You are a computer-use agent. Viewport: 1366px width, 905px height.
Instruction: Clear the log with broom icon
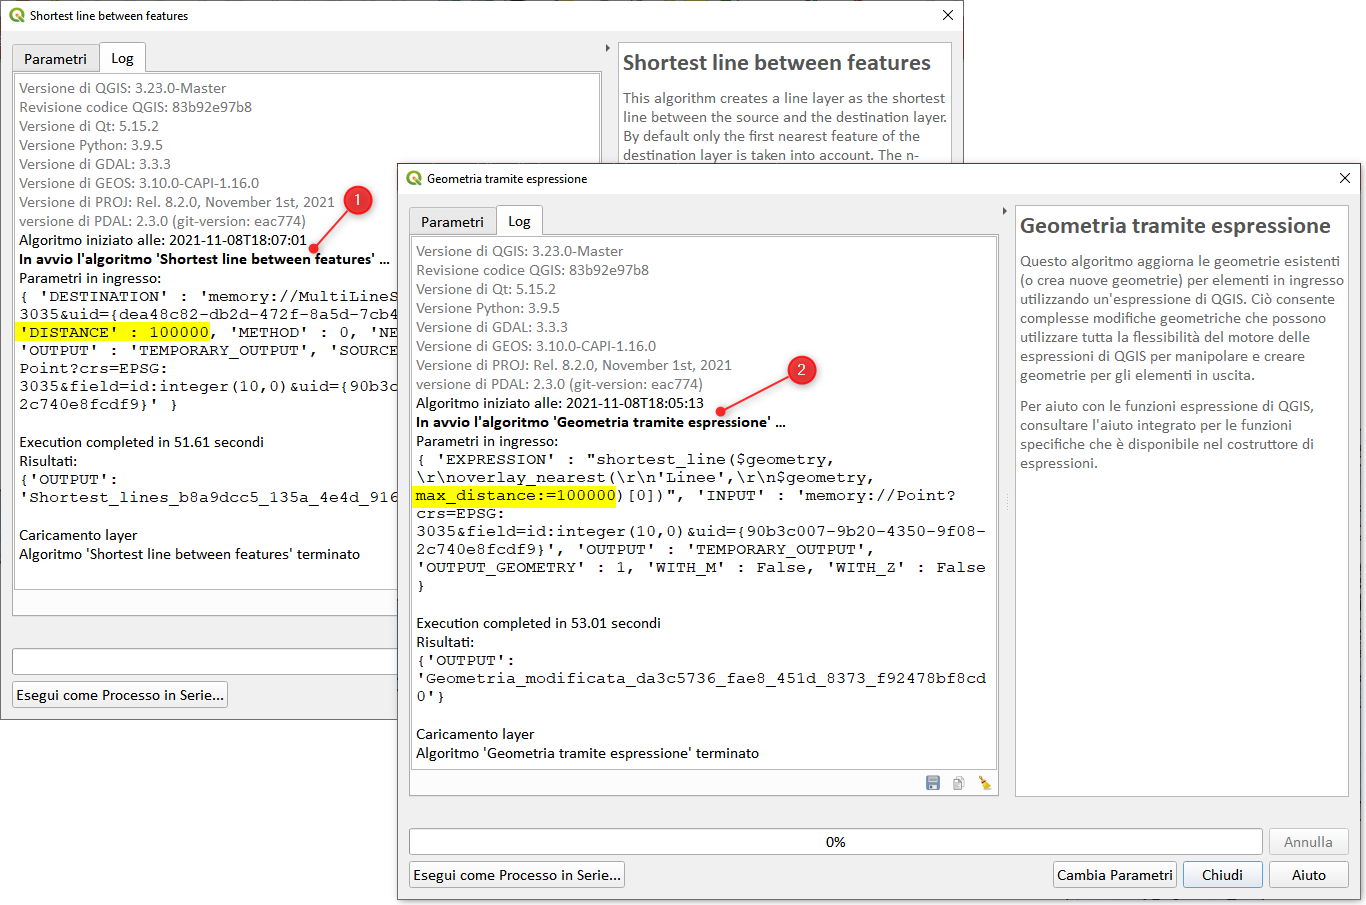(985, 783)
